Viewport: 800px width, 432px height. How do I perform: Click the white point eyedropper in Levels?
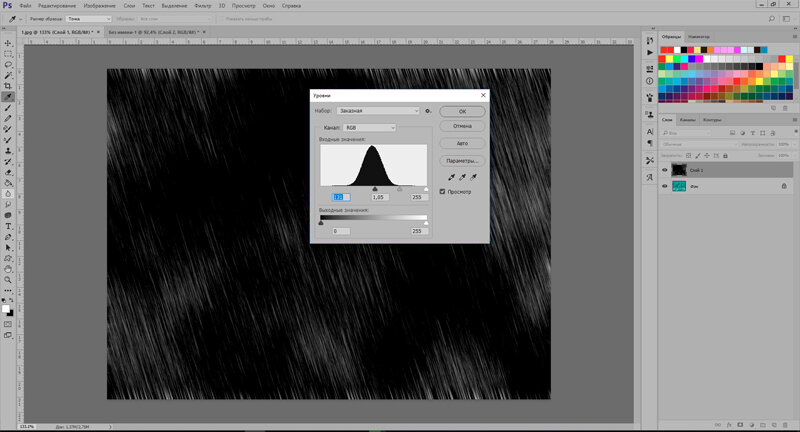pos(473,177)
